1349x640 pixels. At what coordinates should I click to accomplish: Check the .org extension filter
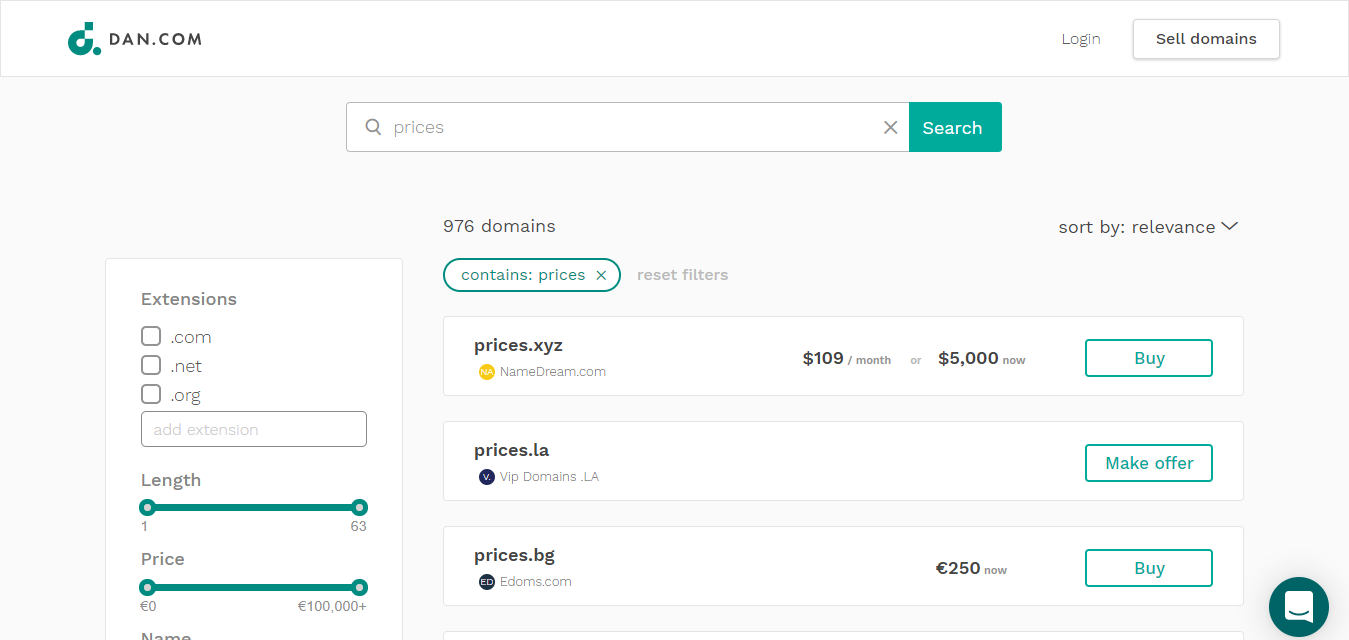coord(151,394)
